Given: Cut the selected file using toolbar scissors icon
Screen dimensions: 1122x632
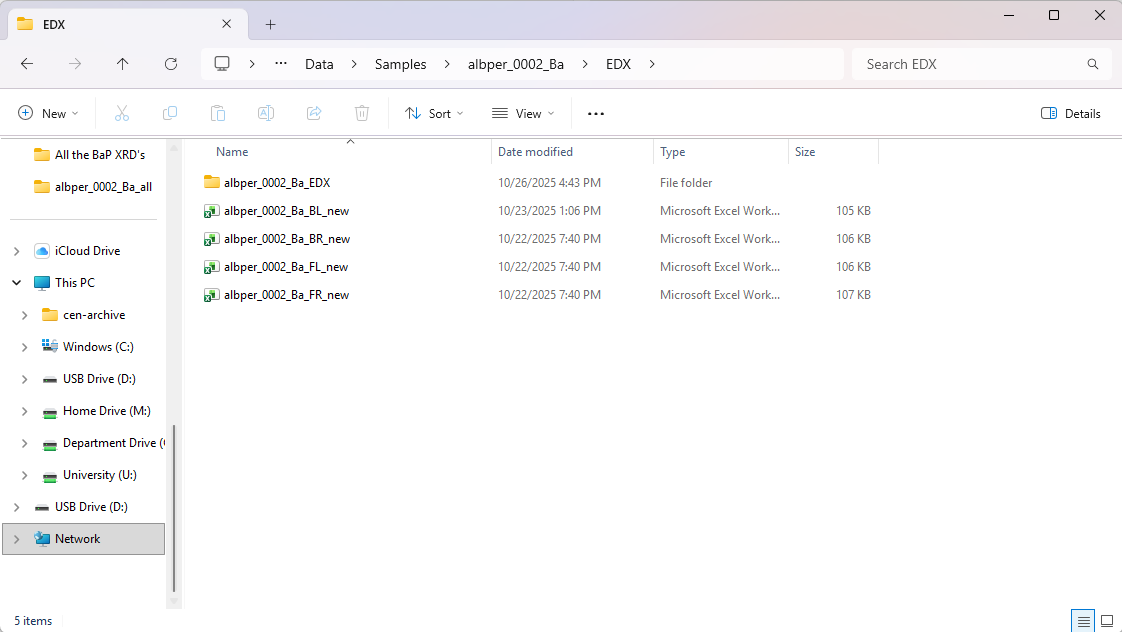Looking at the screenshot, I should pos(121,113).
